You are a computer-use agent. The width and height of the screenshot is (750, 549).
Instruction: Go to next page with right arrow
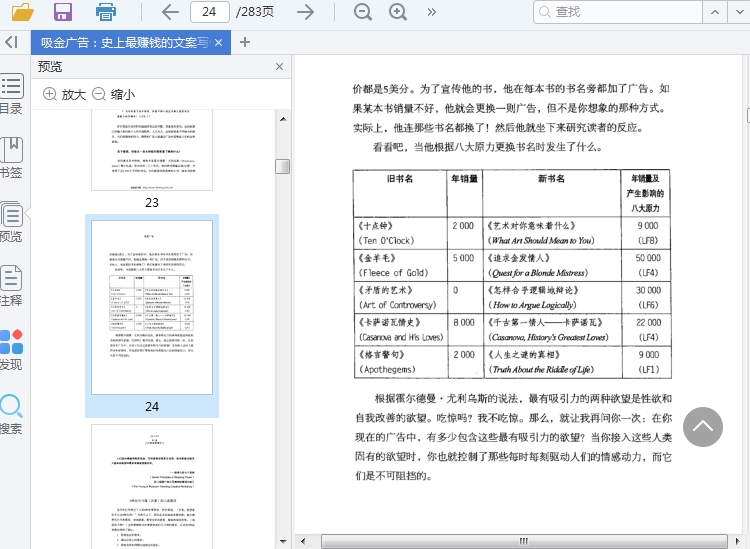pos(306,12)
